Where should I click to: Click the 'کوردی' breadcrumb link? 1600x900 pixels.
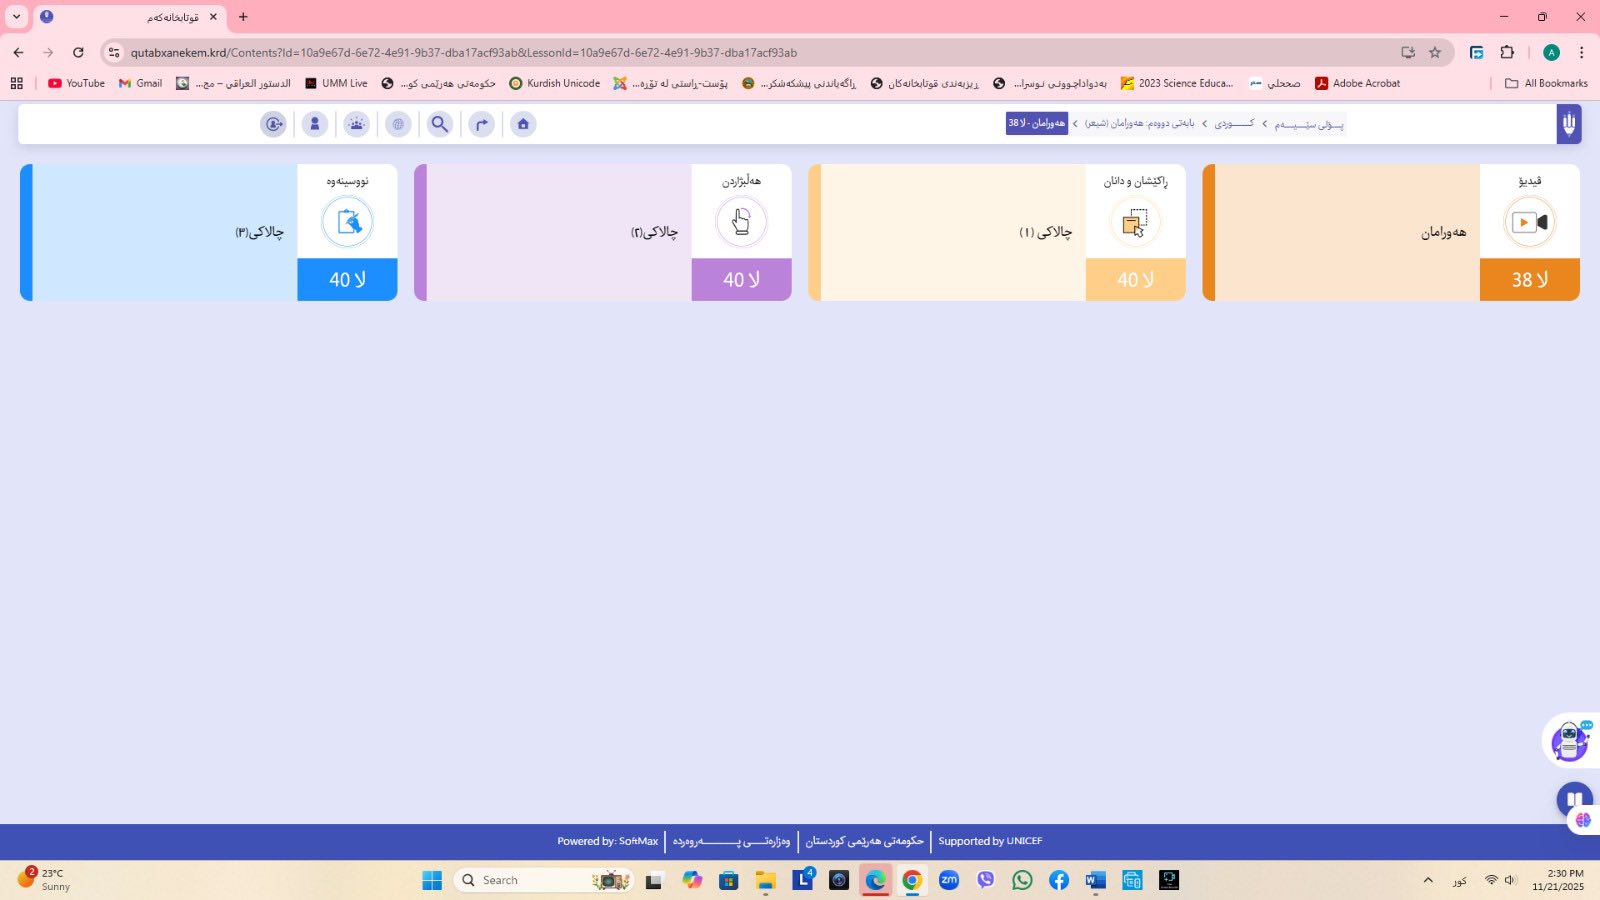point(1233,123)
